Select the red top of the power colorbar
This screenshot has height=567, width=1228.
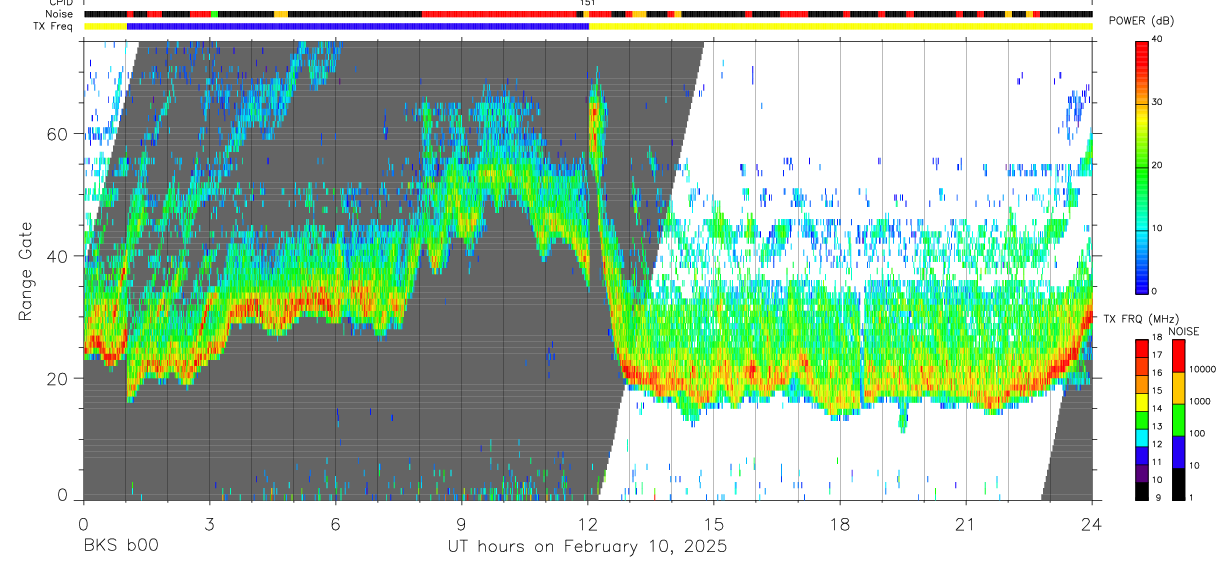coord(1141,50)
